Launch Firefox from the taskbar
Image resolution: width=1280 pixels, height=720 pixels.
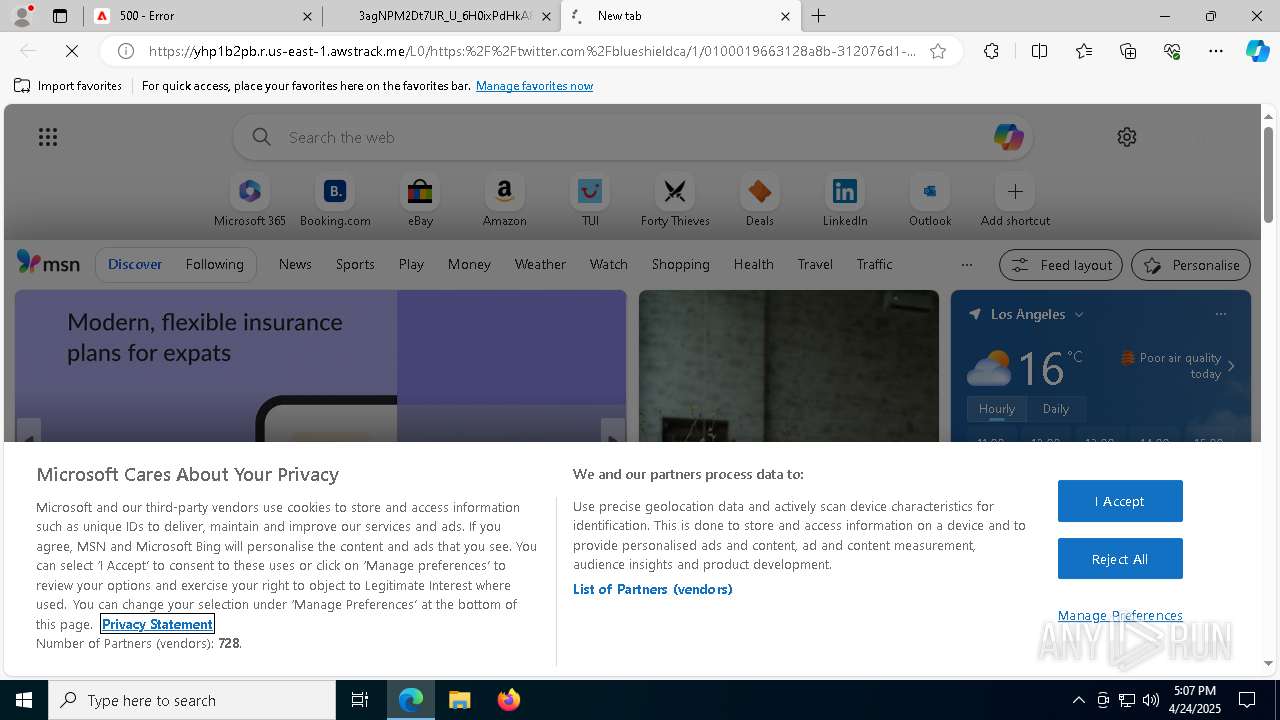click(x=508, y=700)
